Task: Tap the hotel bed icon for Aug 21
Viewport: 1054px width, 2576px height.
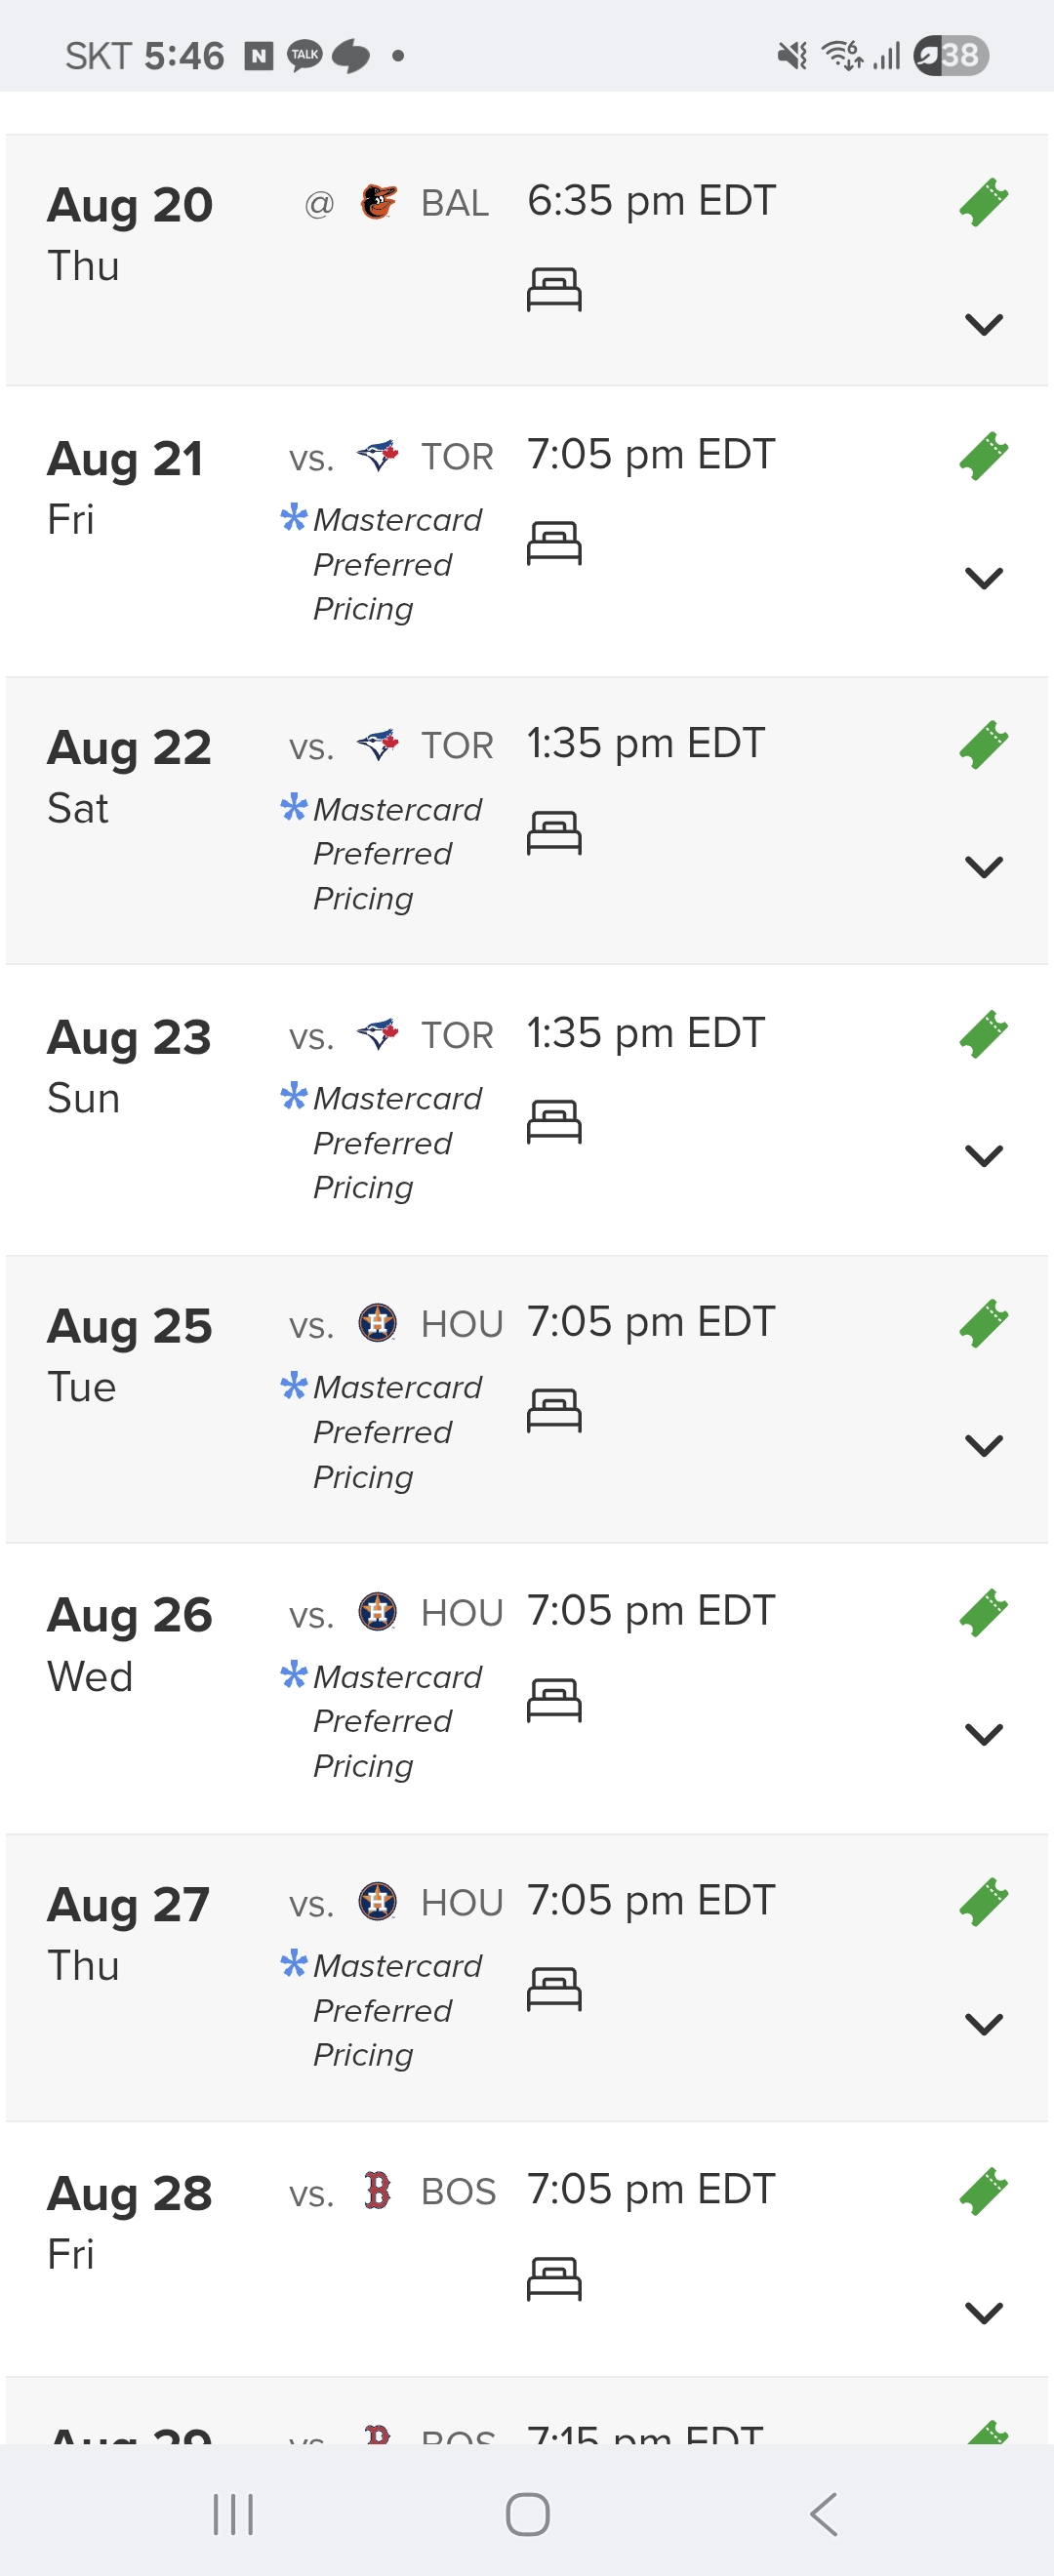Action: click(554, 543)
